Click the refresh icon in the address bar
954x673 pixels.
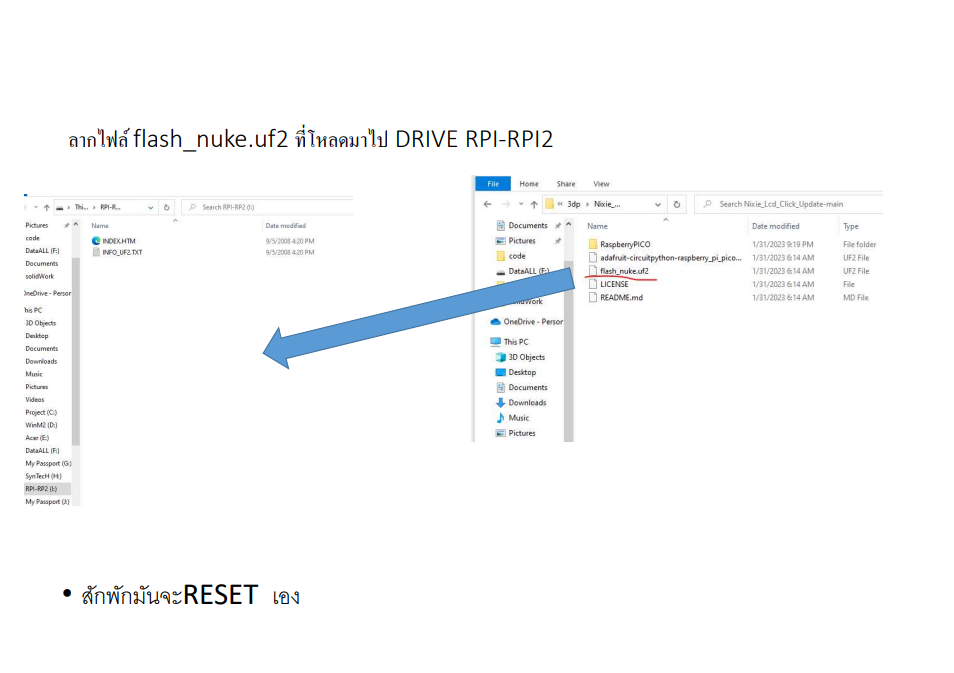[677, 203]
